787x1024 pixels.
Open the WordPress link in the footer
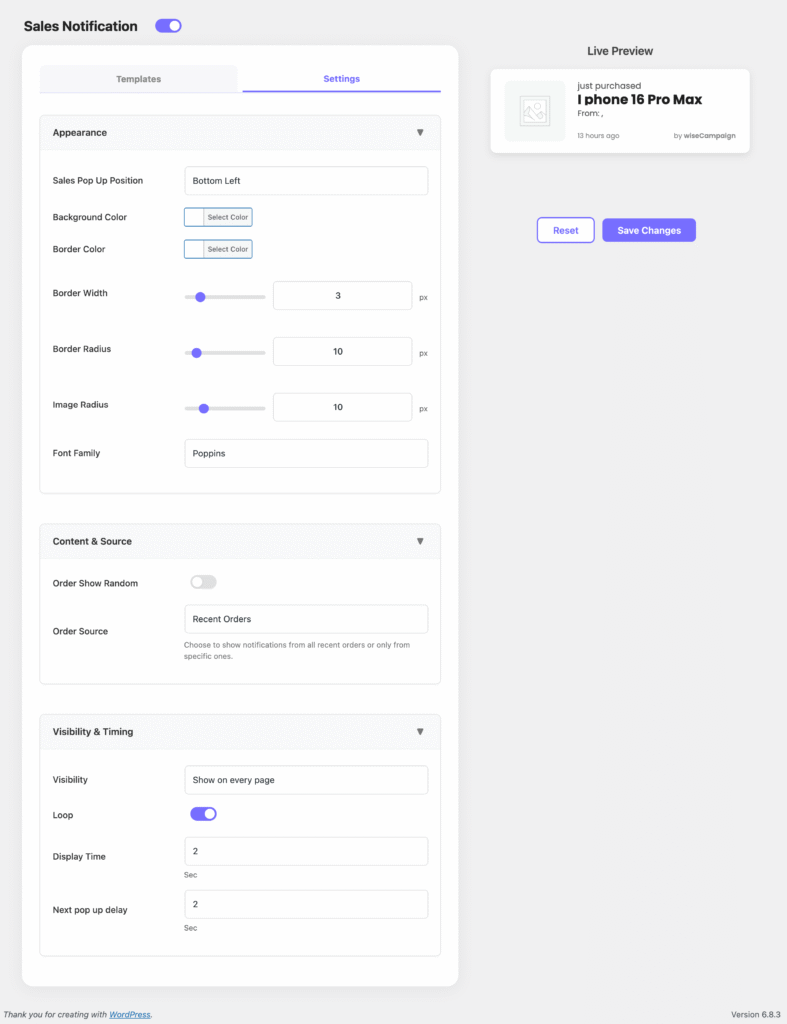pos(129,1014)
